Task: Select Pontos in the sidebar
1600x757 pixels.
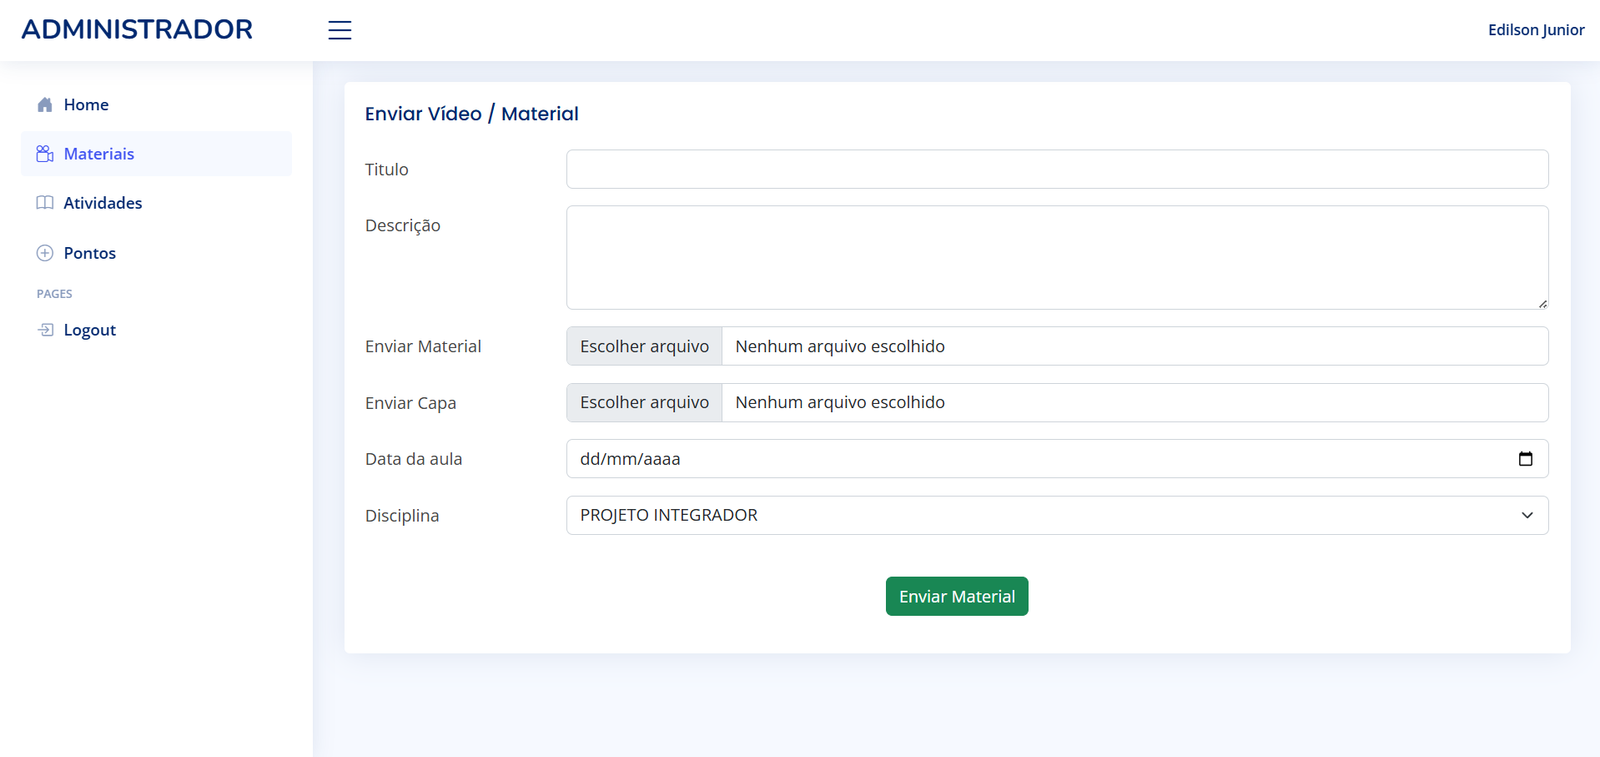Action: pyautogui.click(x=157, y=253)
